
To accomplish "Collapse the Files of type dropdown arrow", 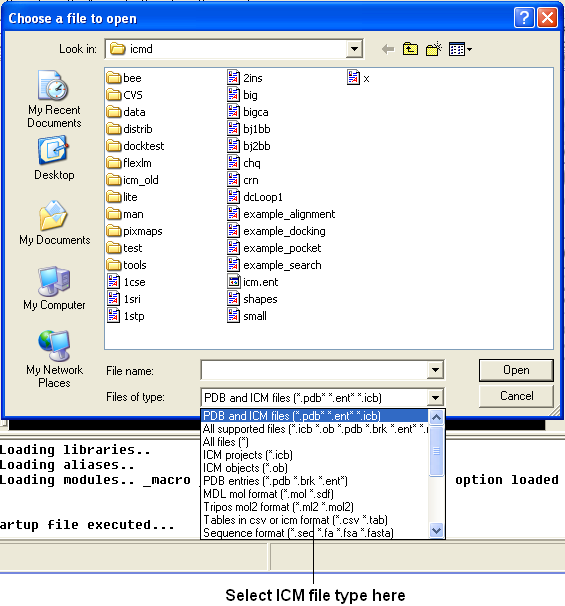I will click(435, 398).
